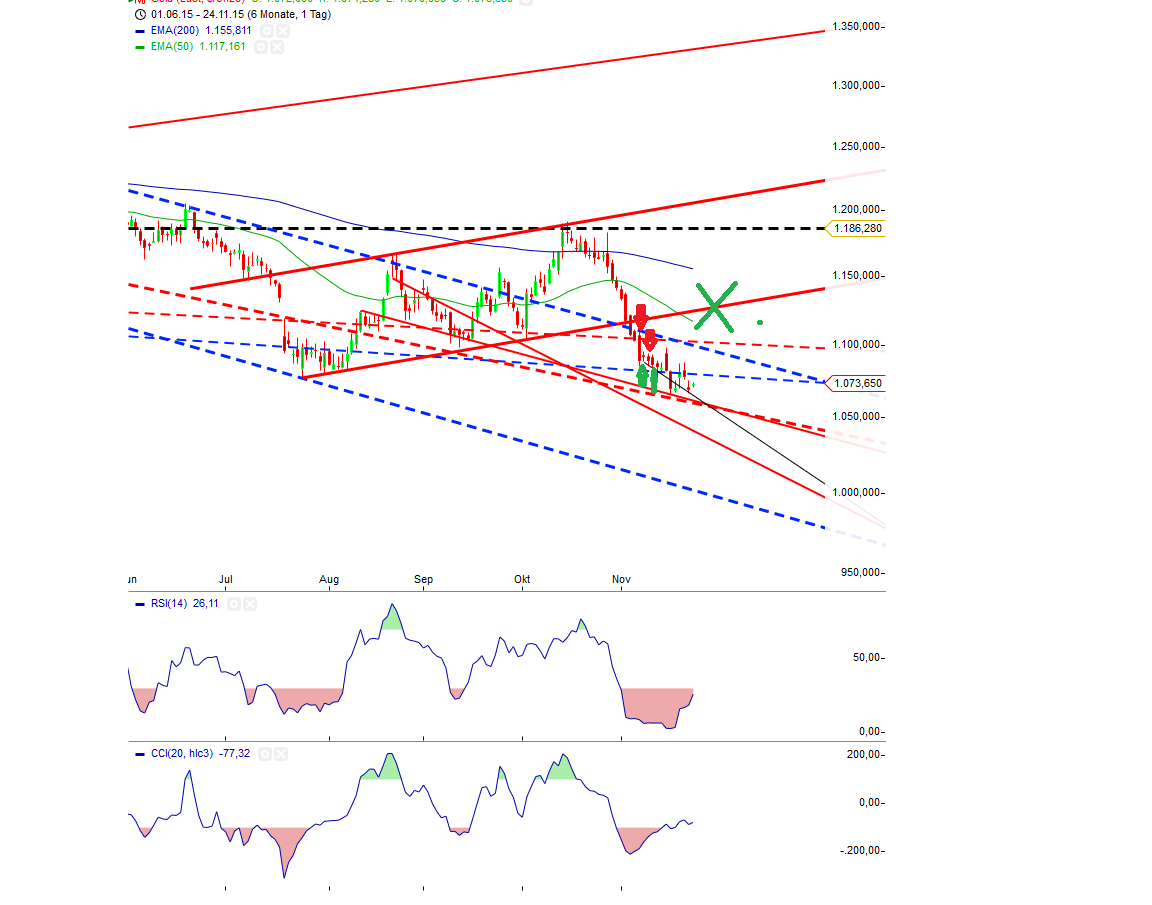Click the red Gold instrument icon
This screenshot has height=905, width=1152.
click(137, 2)
